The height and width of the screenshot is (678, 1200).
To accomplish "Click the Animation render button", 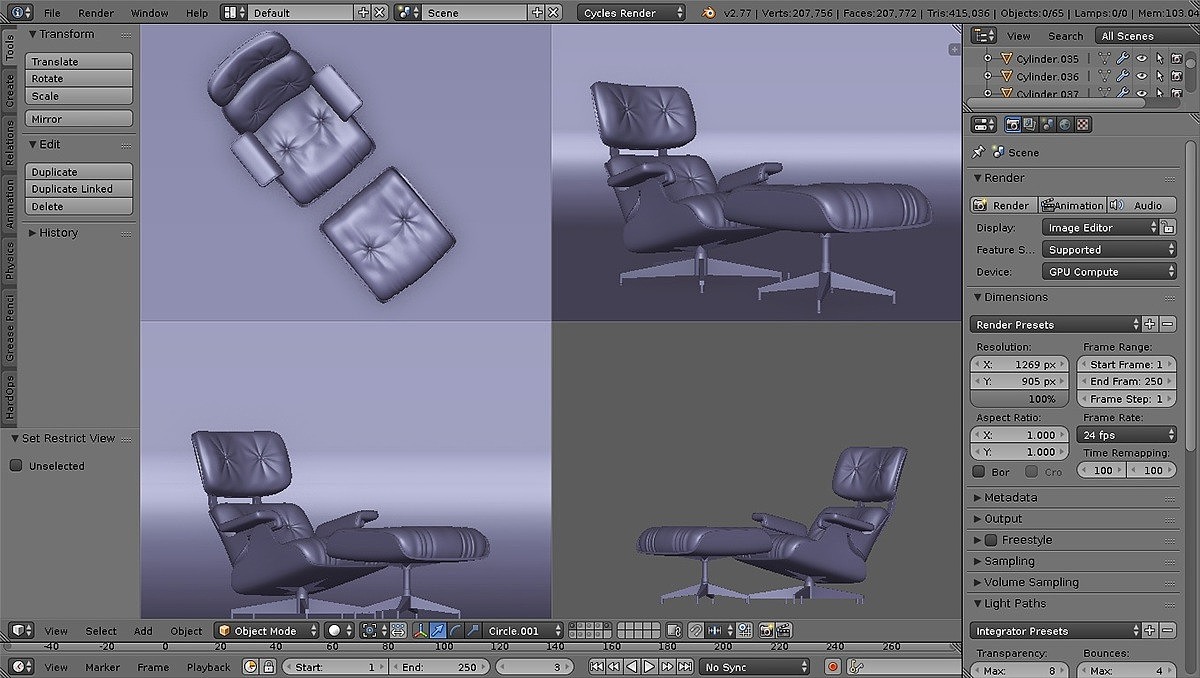I will (x=1072, y=205).
